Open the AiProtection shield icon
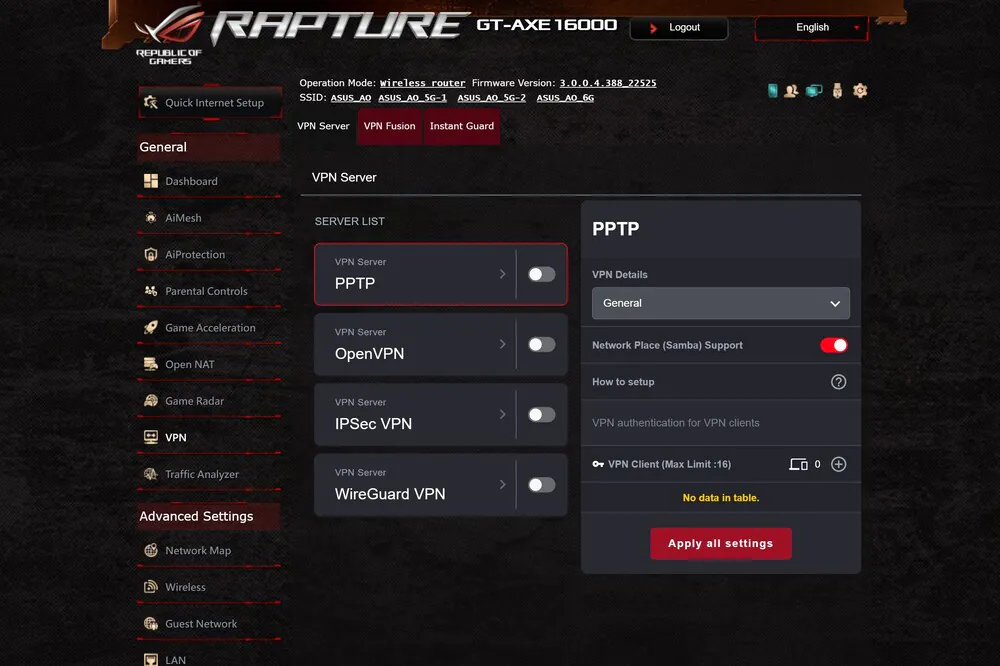This screenshot has width=1000, height=666. point(151,255)
